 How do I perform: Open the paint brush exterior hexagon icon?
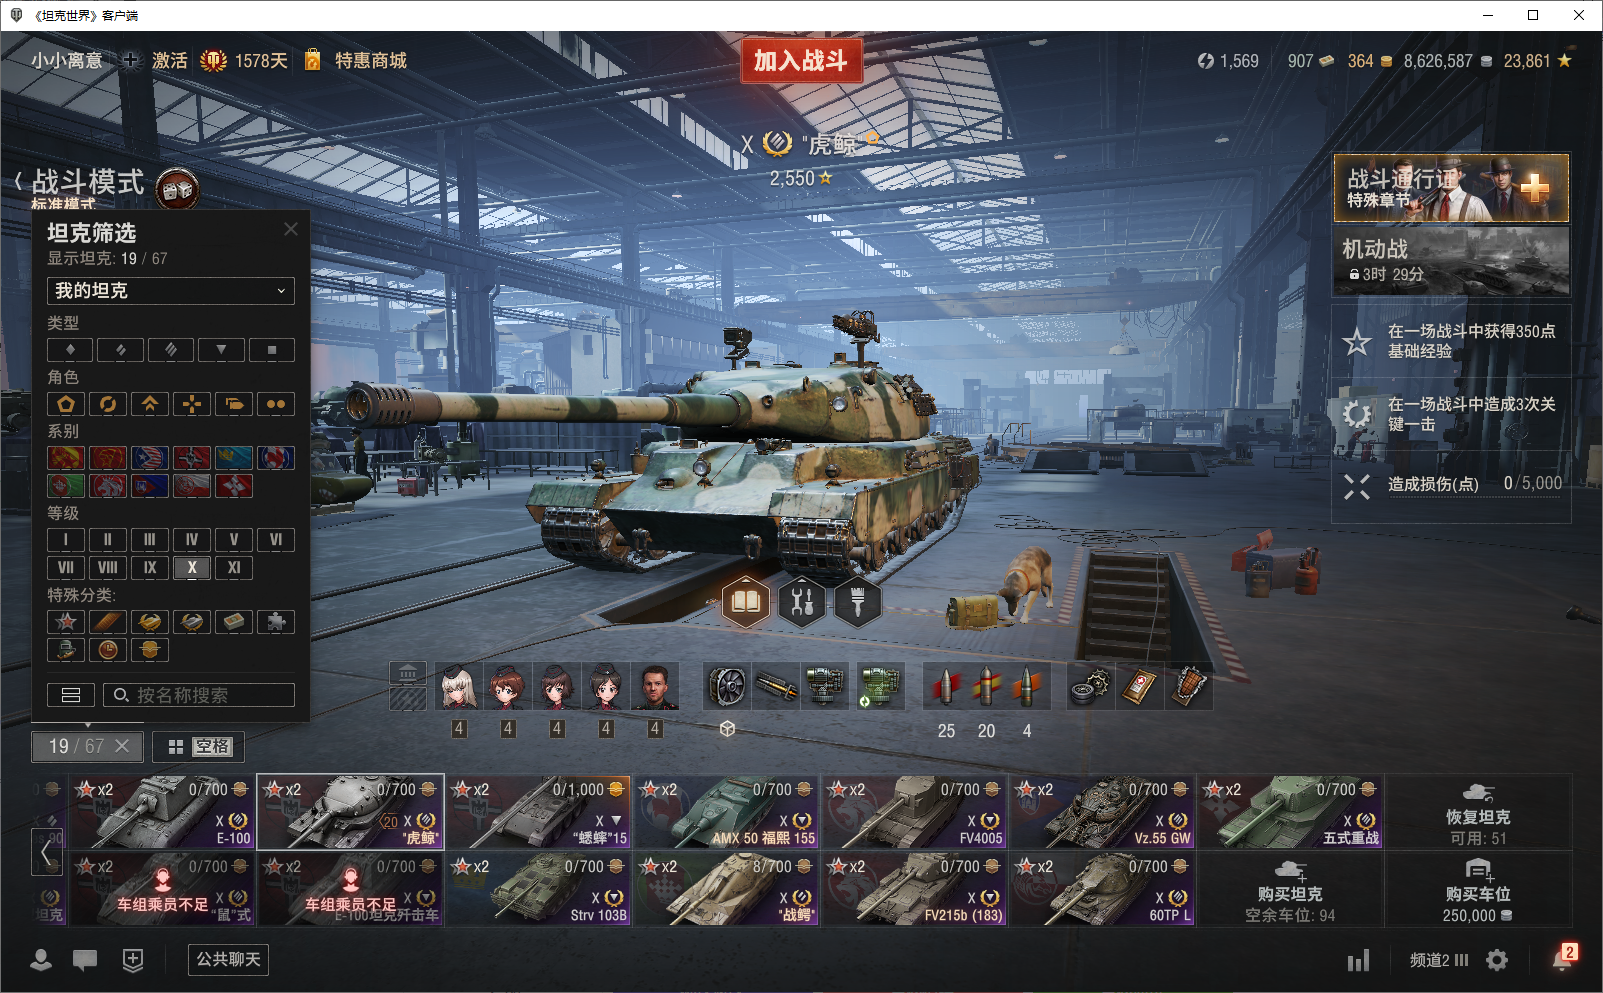tap(858, 603)
